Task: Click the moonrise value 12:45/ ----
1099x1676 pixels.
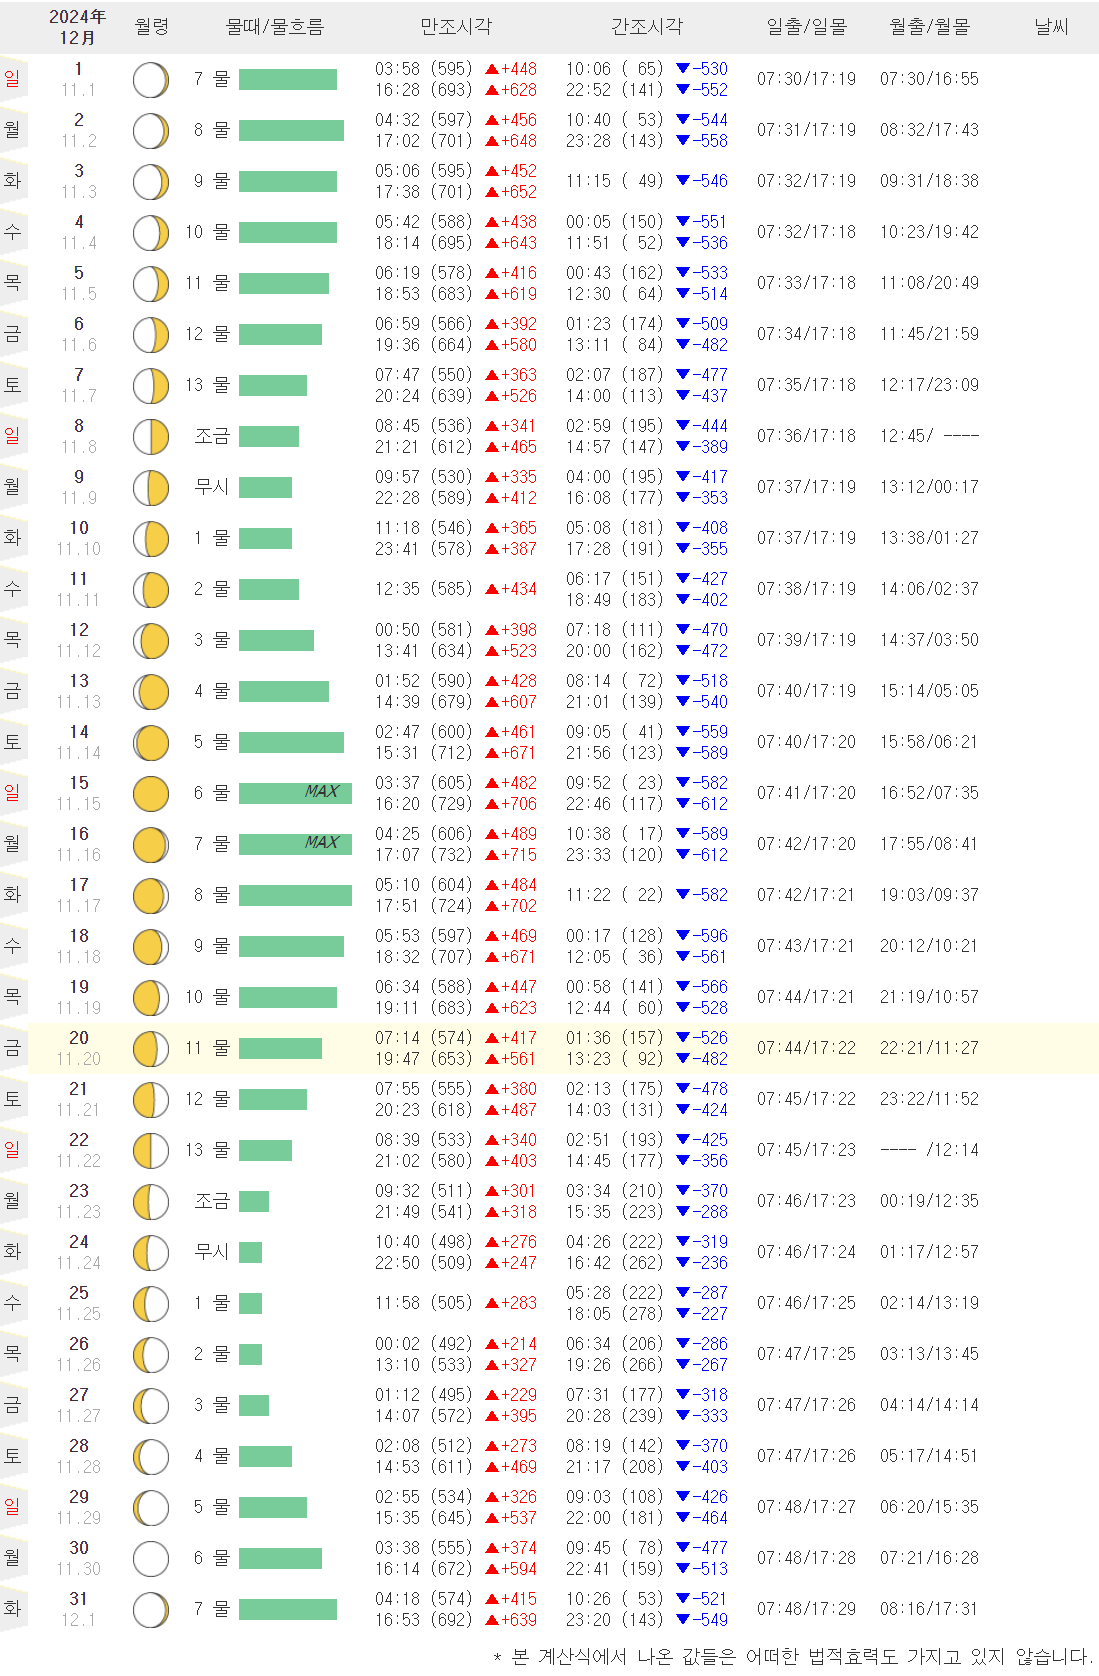Action: [x=929, y=436]
